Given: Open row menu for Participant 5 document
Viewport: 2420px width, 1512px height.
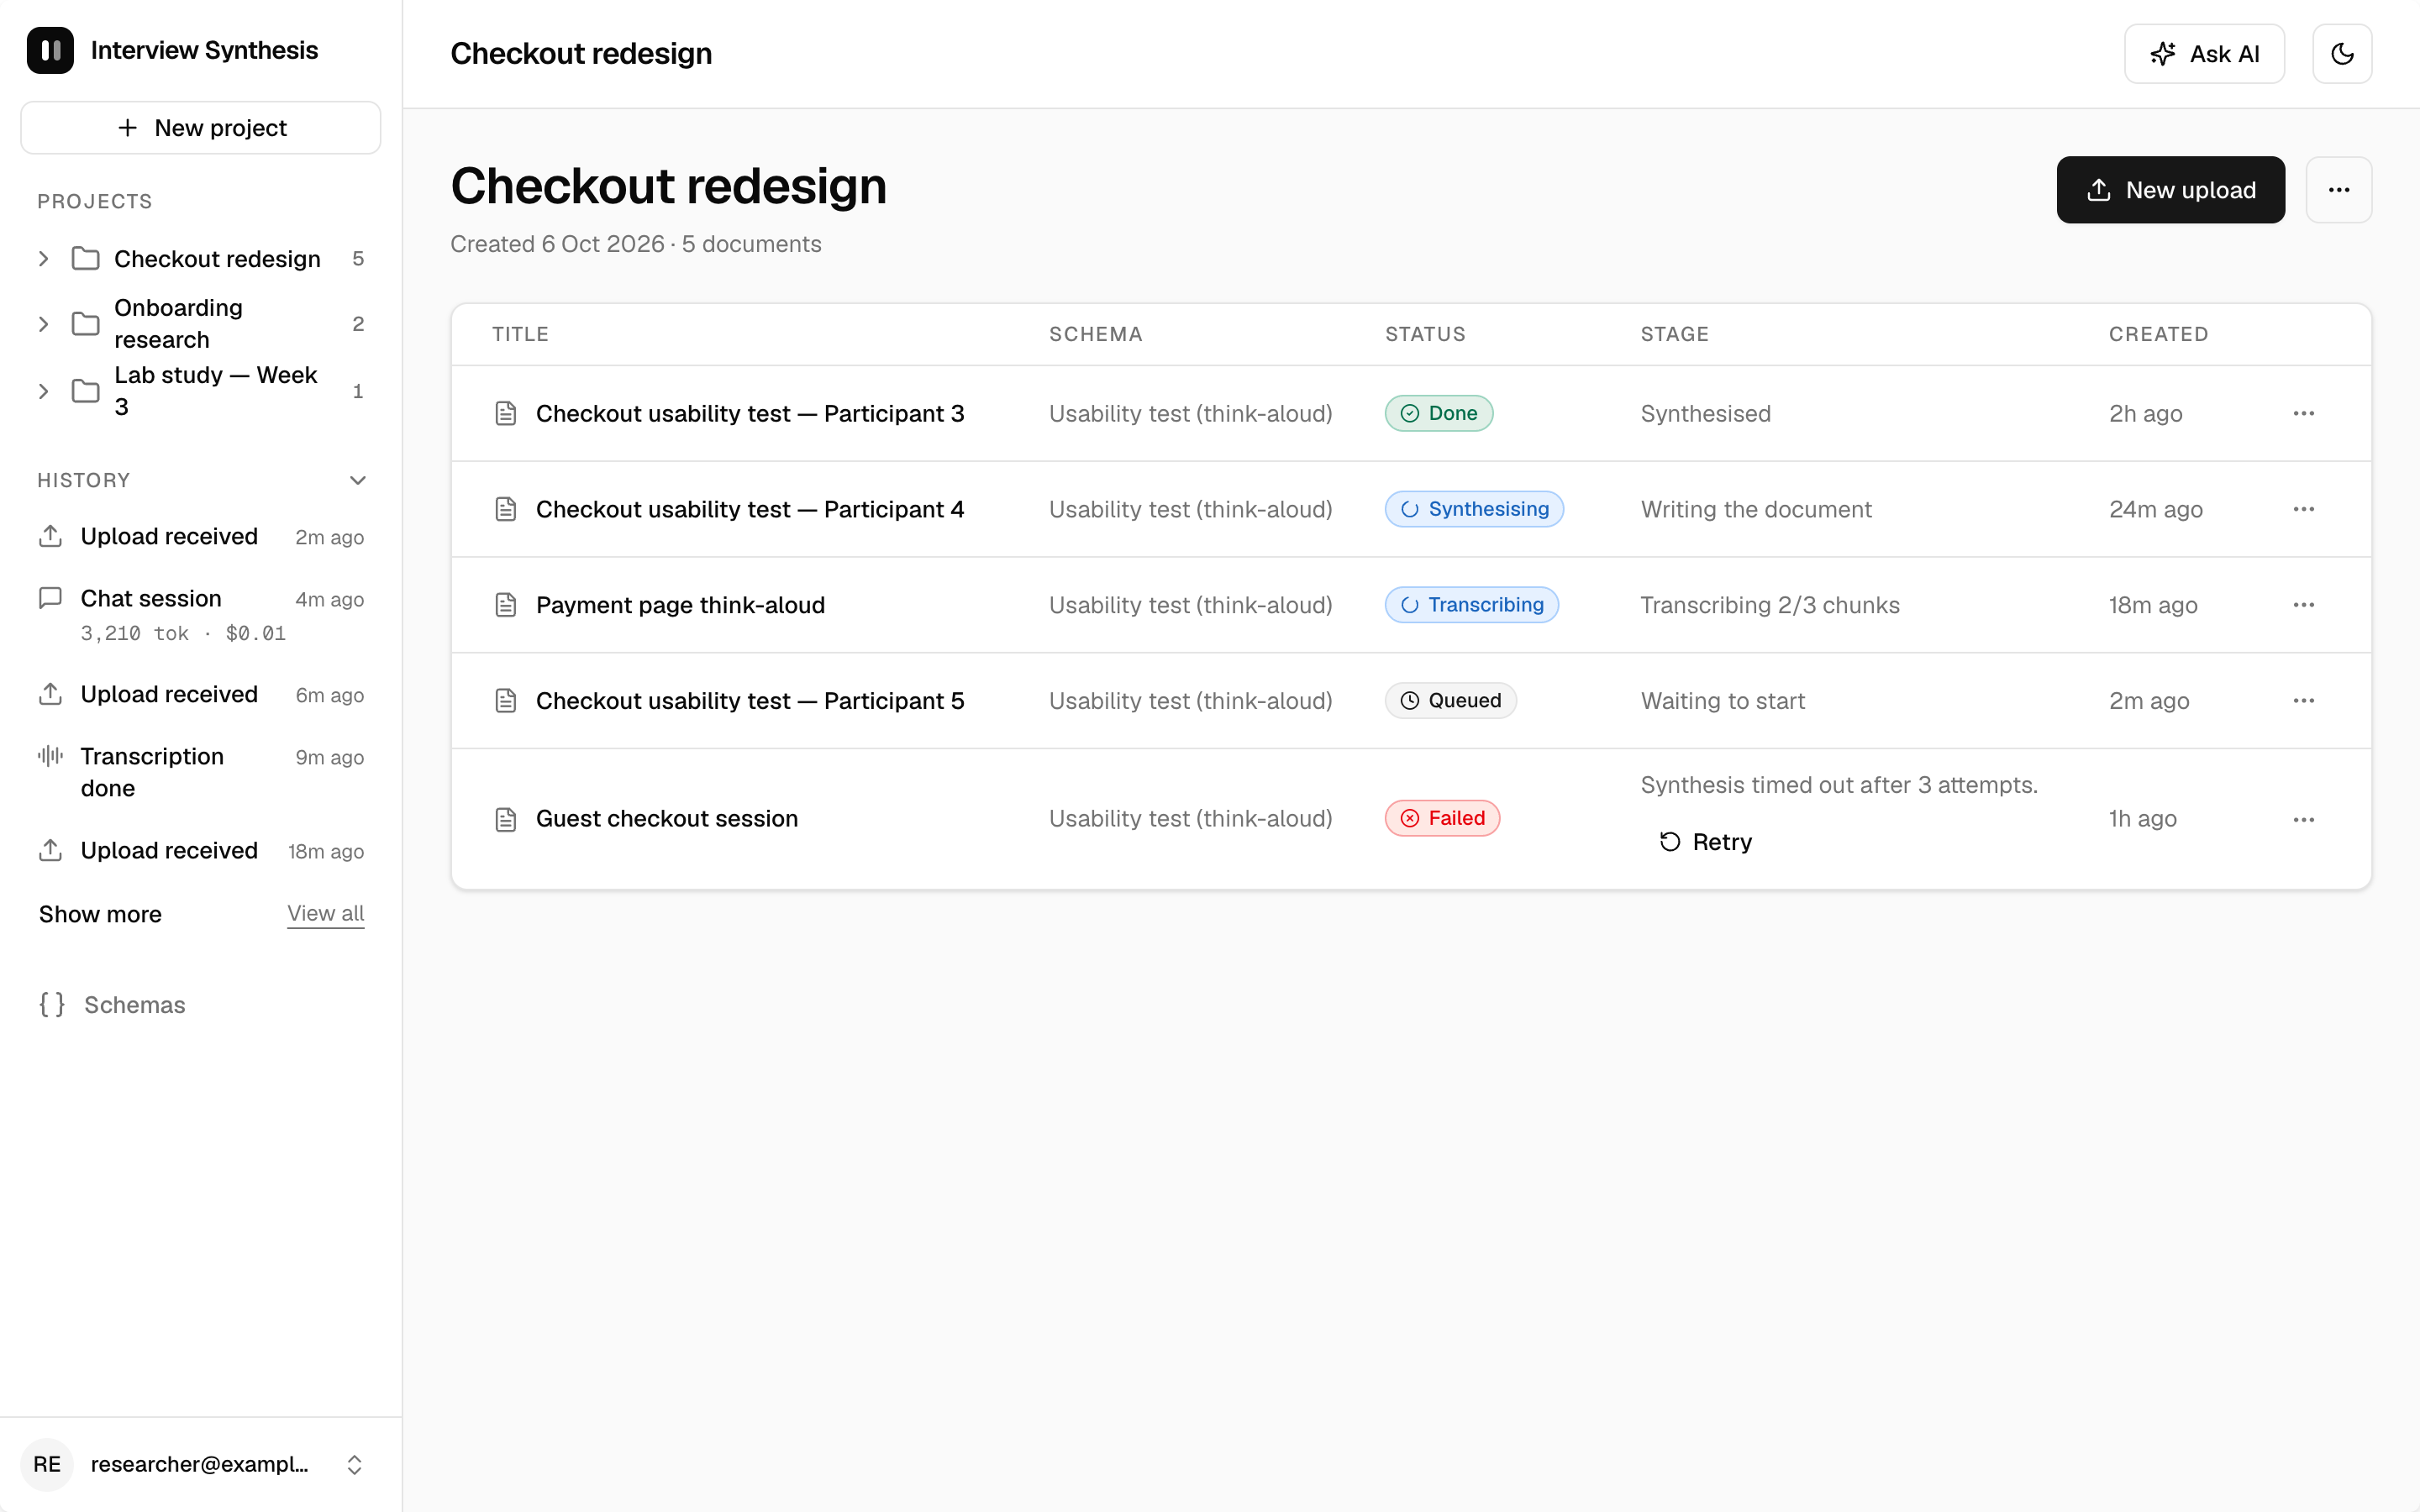Looking at the screenshot, I should [x=2303, y=702].
